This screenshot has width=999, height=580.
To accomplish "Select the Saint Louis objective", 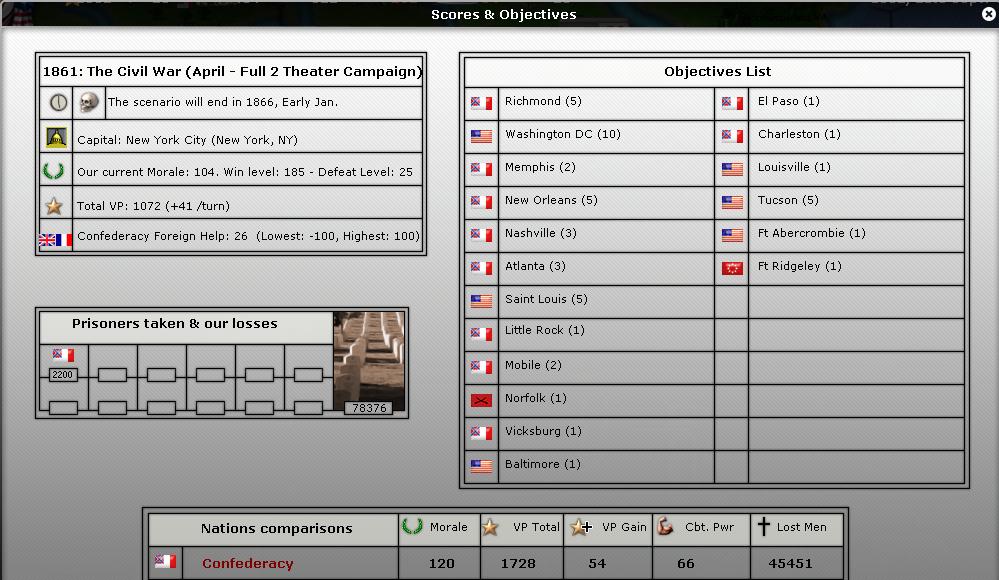I will tap(546, 299).
